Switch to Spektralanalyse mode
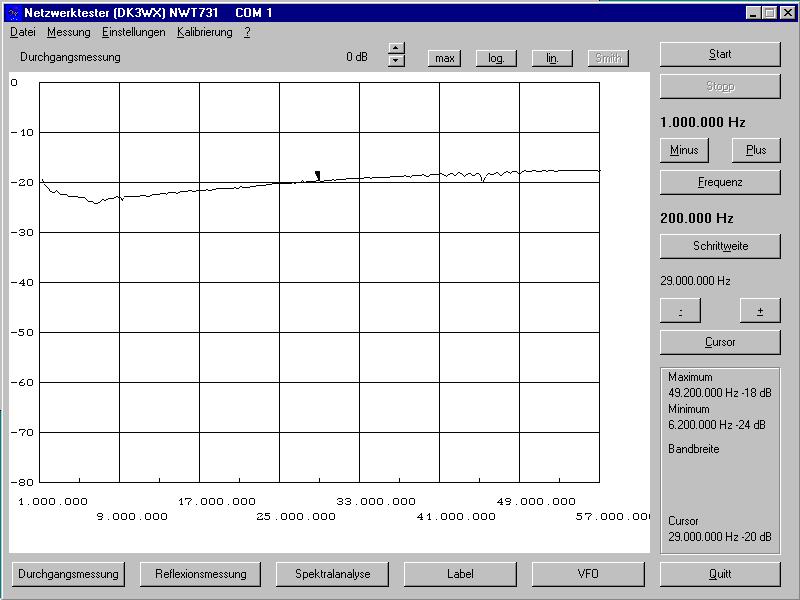Viewport: 800px width, 600px height. 332,574
